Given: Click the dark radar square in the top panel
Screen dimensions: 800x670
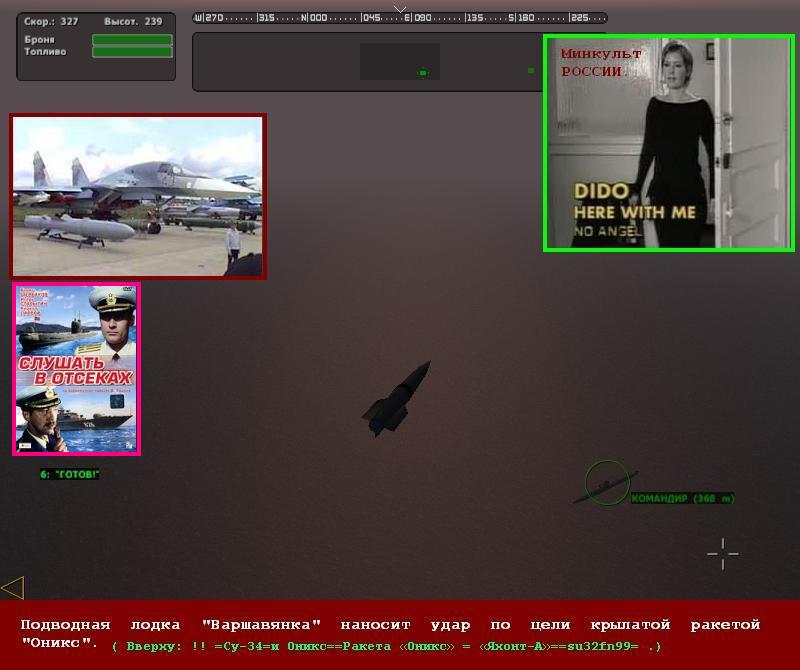Looking at the screenshot, I should pyautogui.click(x=400, y=61).
